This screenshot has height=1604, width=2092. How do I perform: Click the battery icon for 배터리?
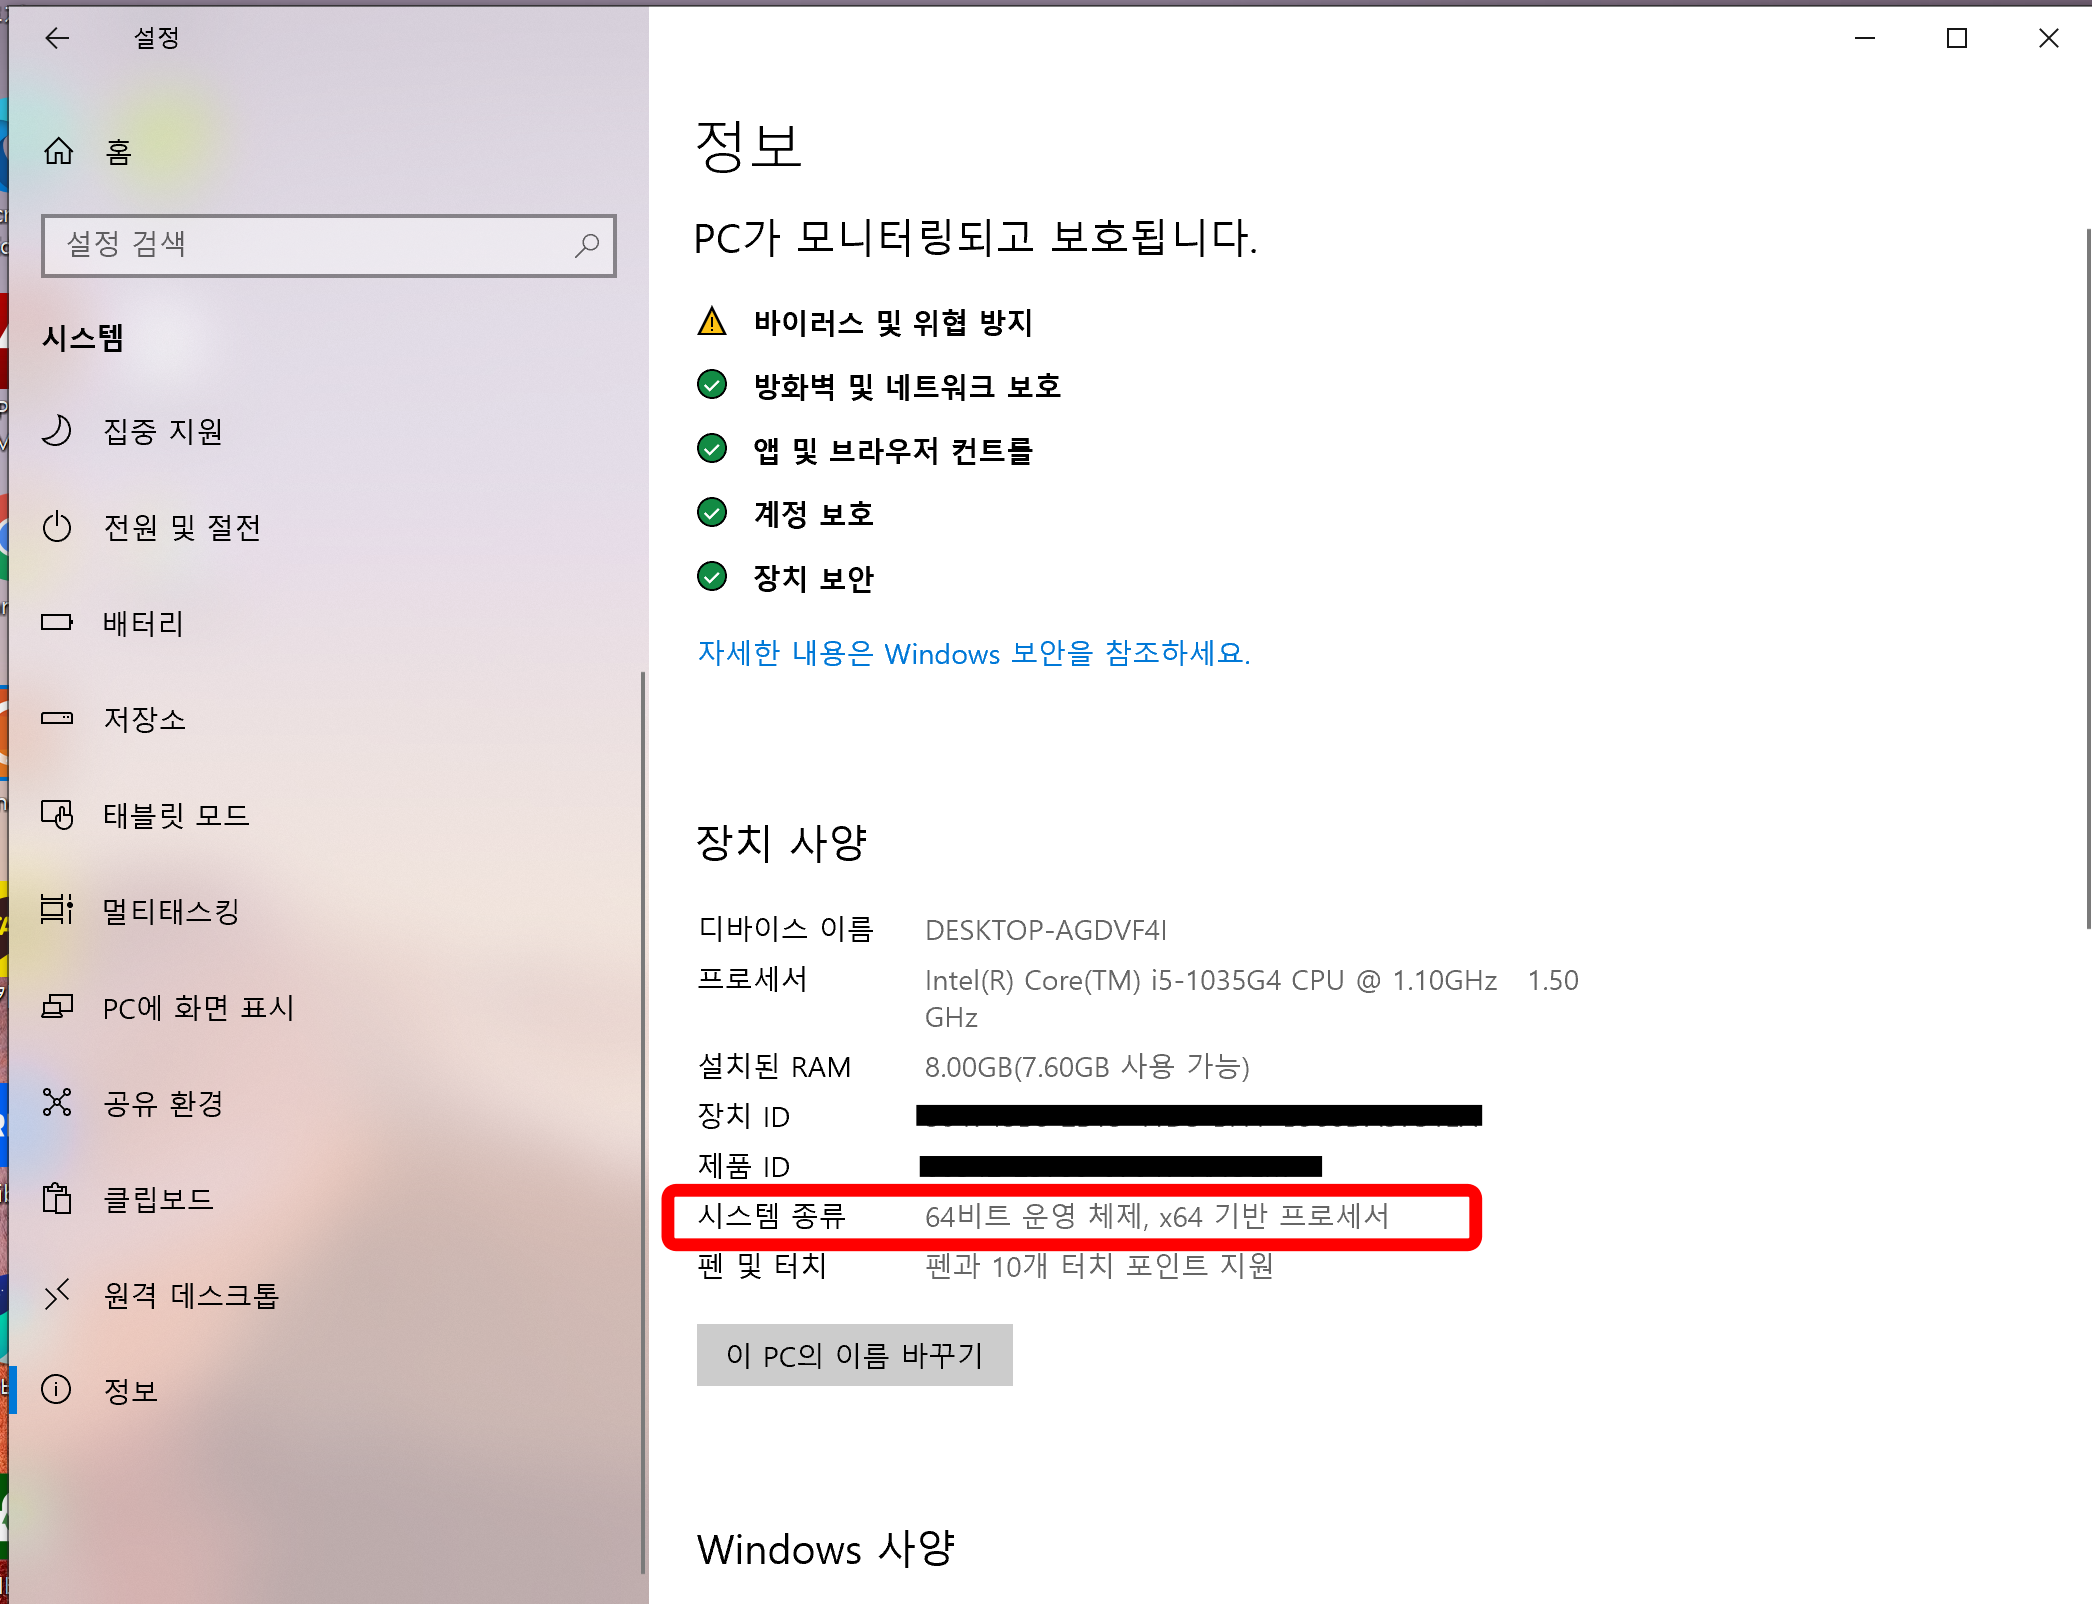pyautogui.click(x=57, y=622)
